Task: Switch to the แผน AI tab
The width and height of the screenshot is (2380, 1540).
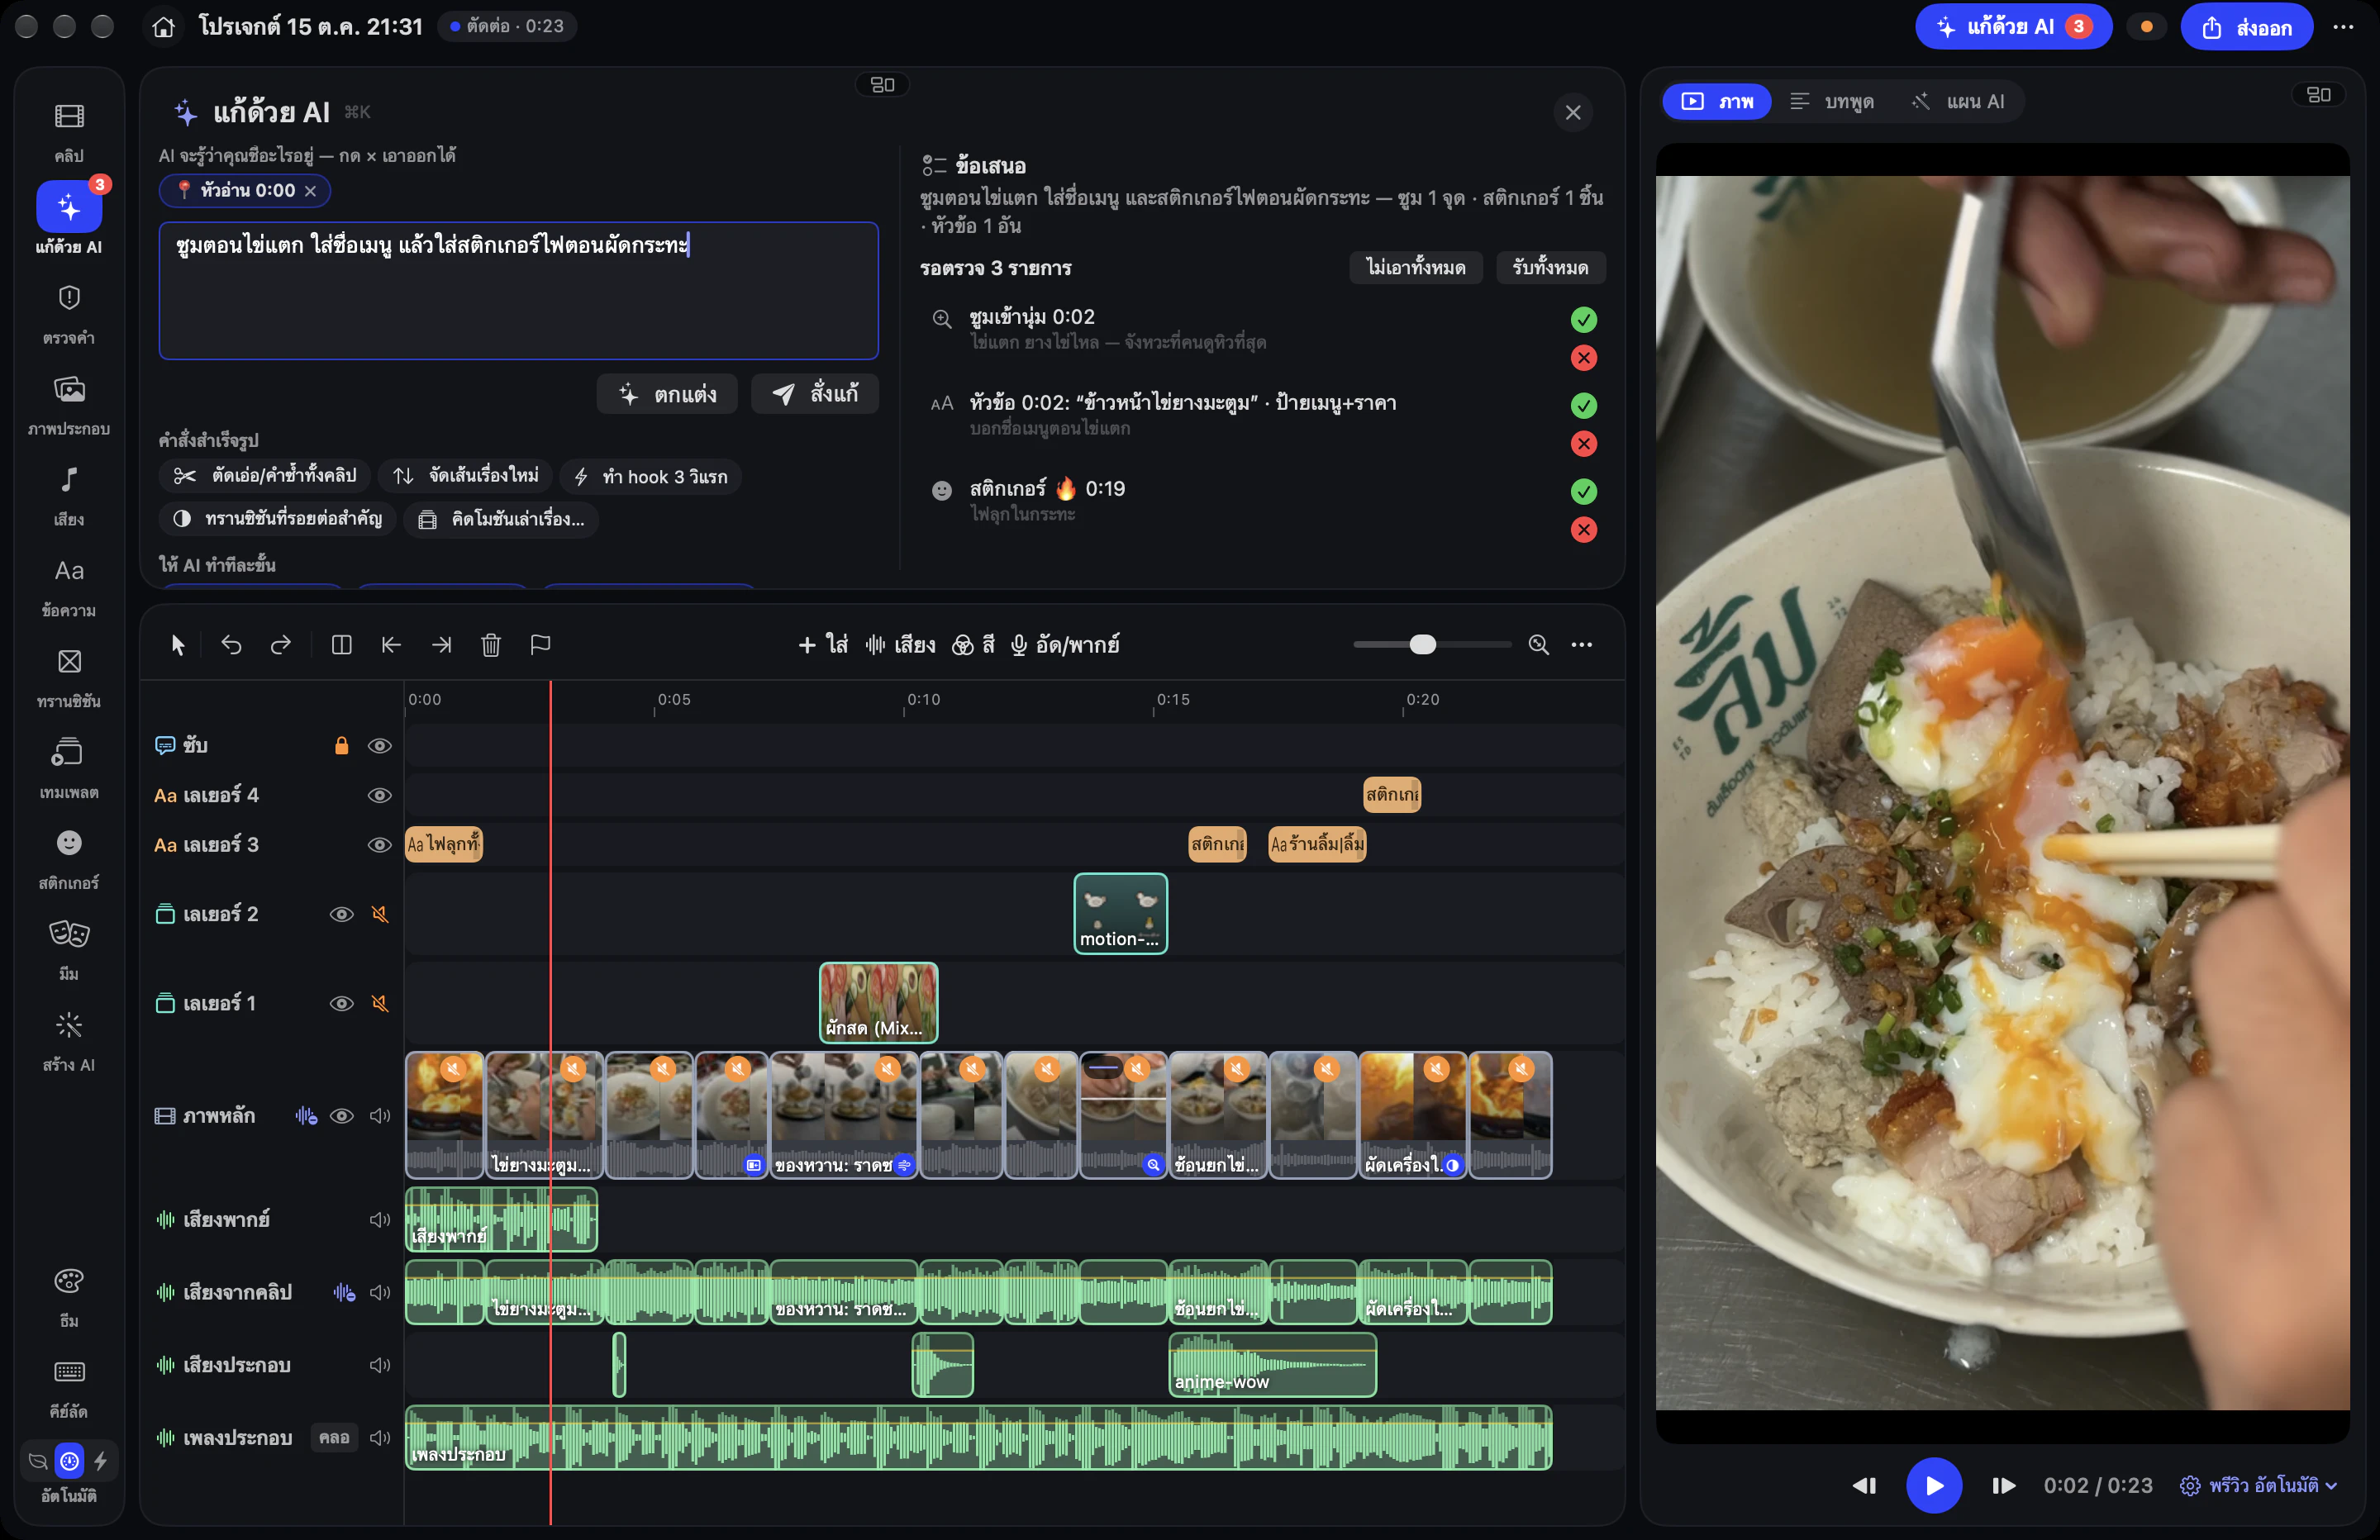Action: (1959, 101)
